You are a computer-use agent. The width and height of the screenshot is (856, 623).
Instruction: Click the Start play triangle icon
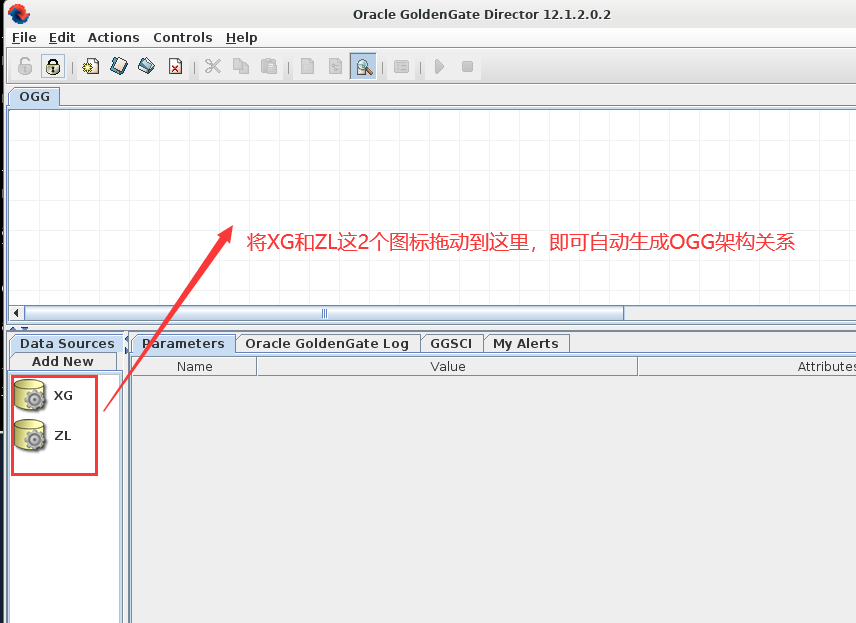coord(439,67)
